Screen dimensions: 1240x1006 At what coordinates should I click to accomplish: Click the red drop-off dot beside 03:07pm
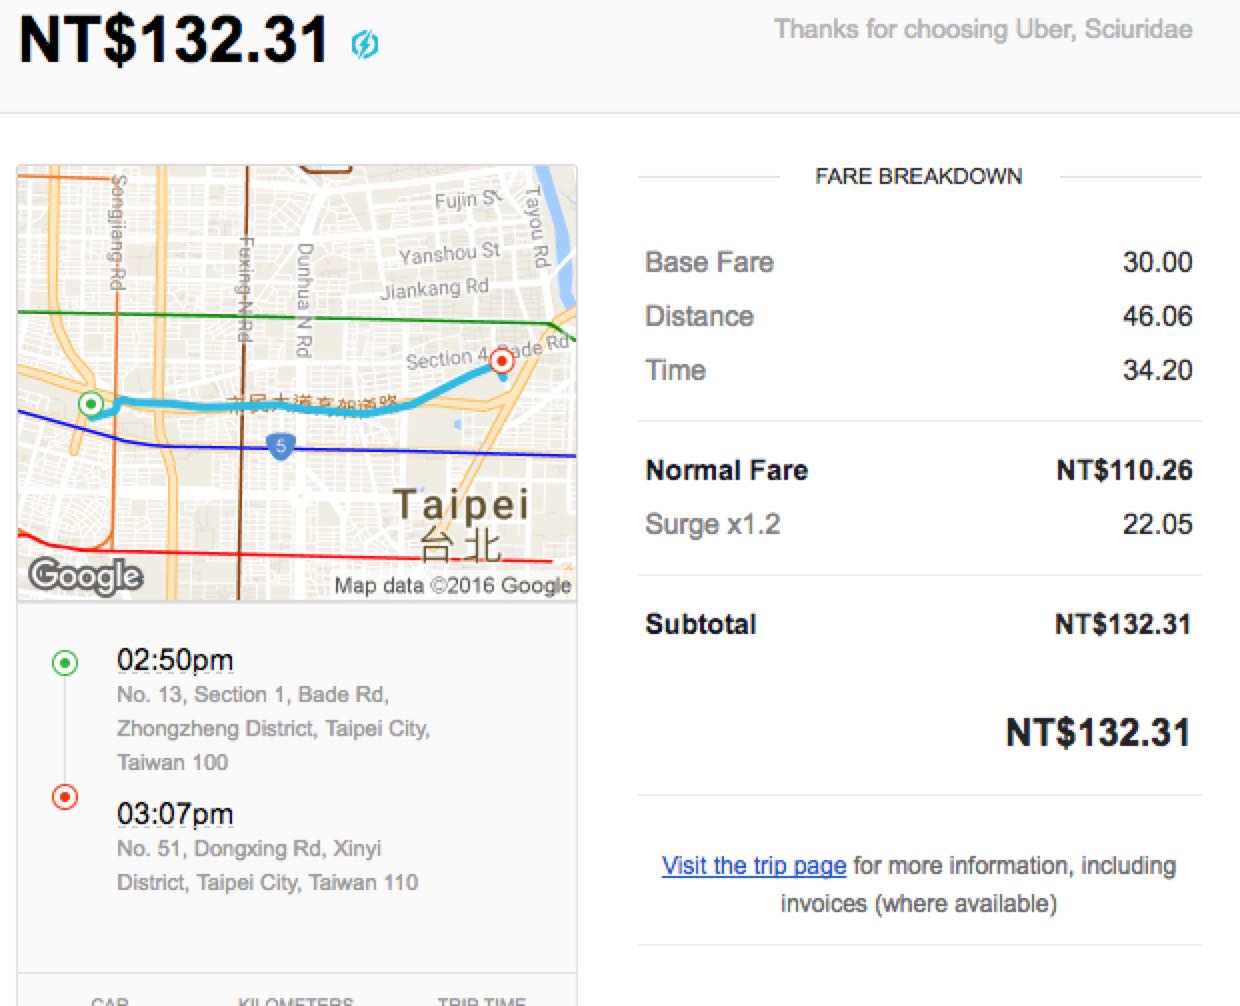(65, 797)
